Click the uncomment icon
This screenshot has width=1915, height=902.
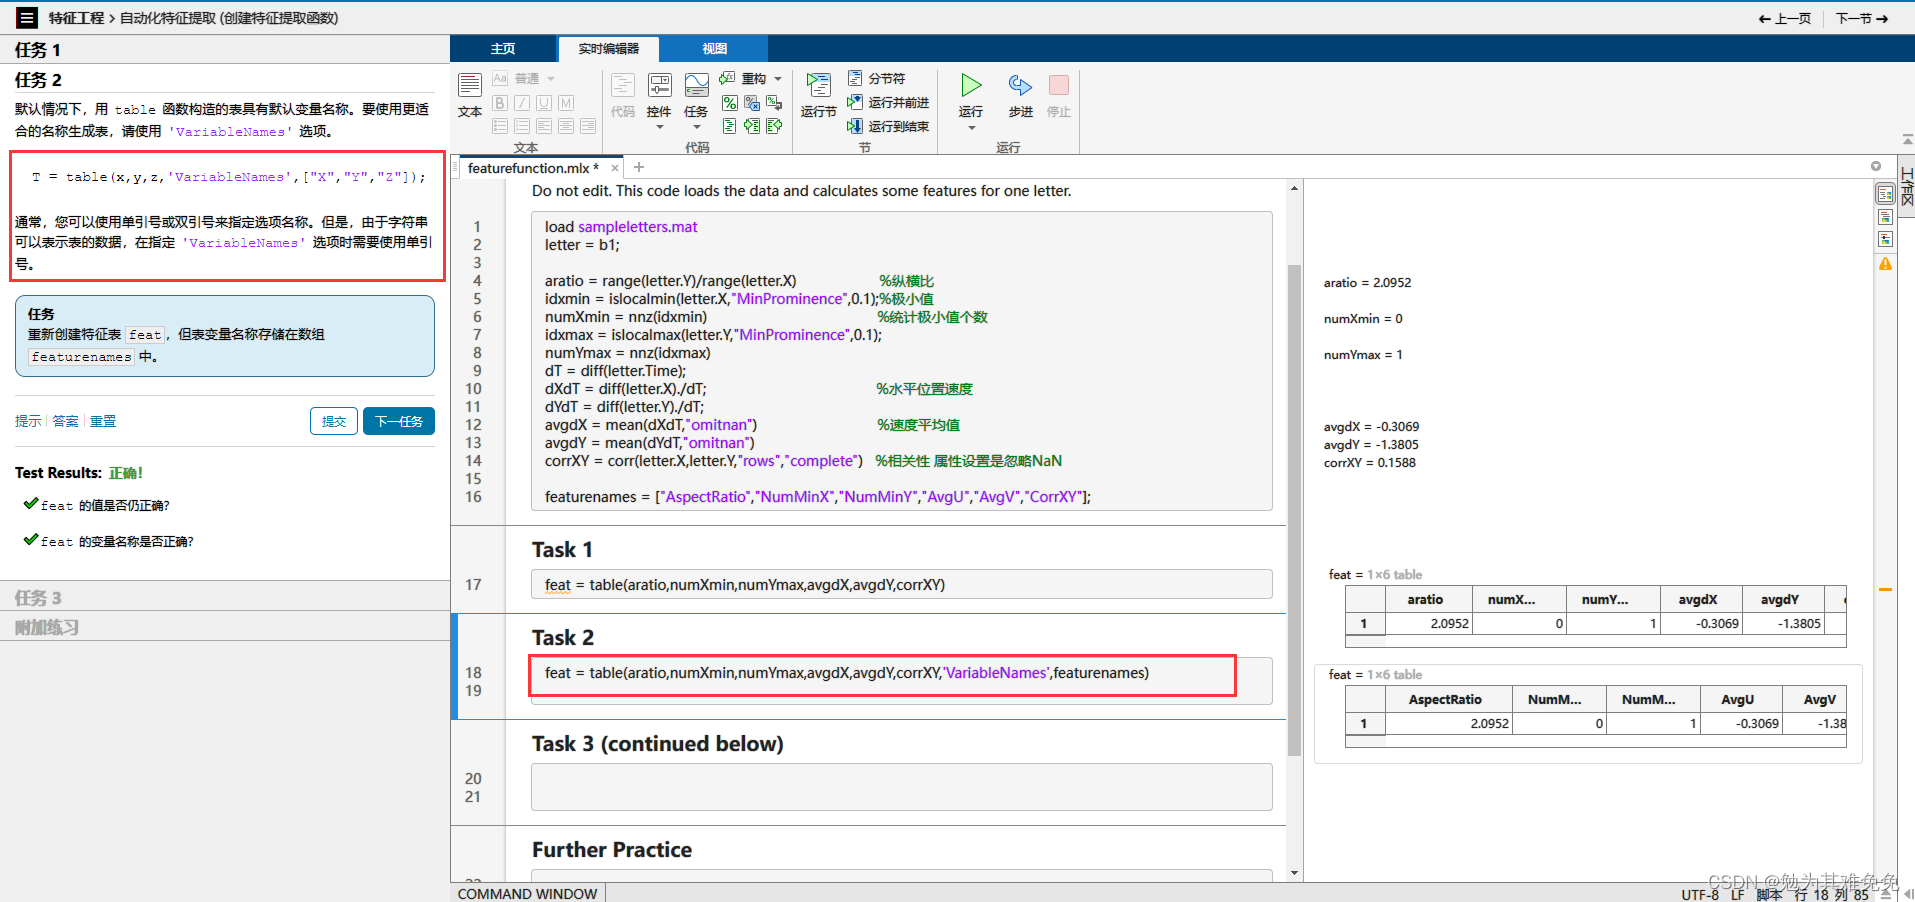(752, 103)
